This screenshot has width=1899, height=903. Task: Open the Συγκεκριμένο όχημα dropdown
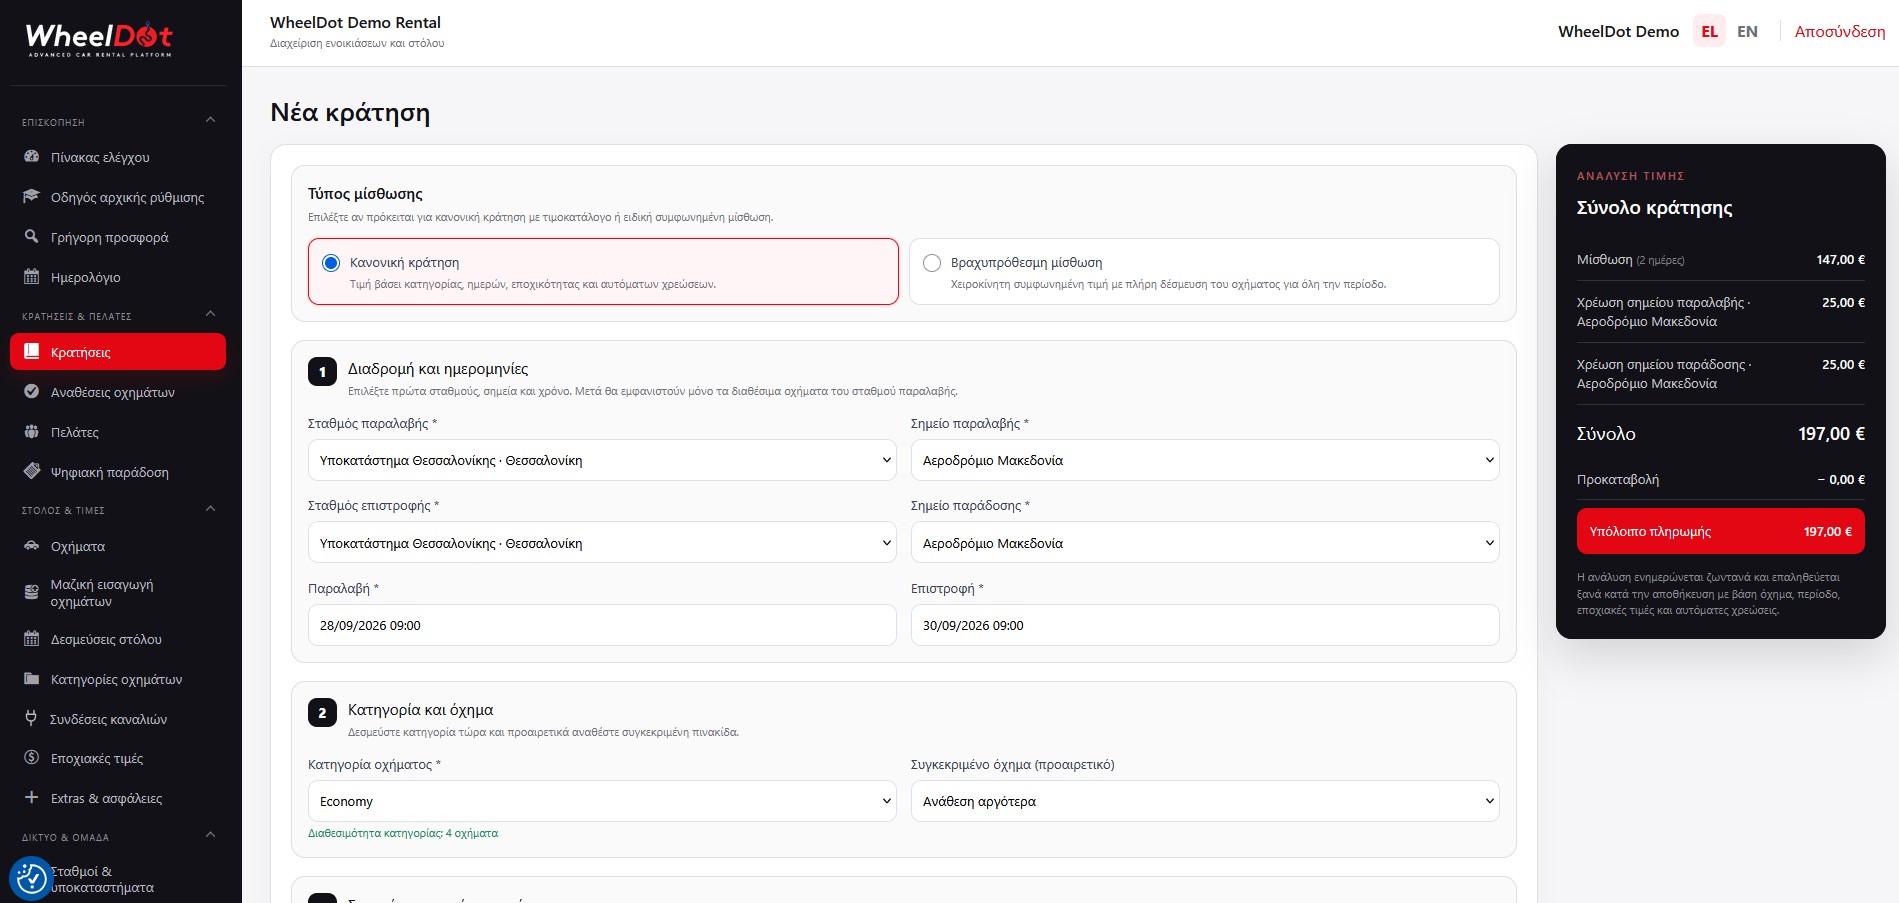pyautogui.click(x=1205, y=801)
